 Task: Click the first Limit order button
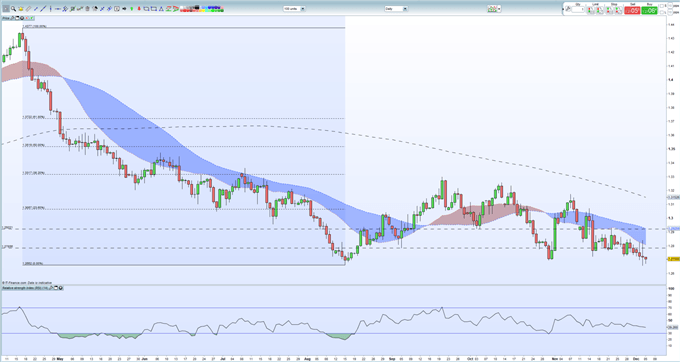(x=590, y=10)
